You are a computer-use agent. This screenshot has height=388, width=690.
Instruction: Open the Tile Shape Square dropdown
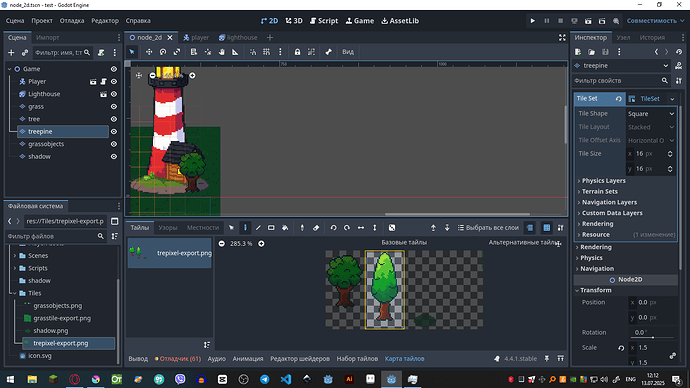(x=651, y=114)
